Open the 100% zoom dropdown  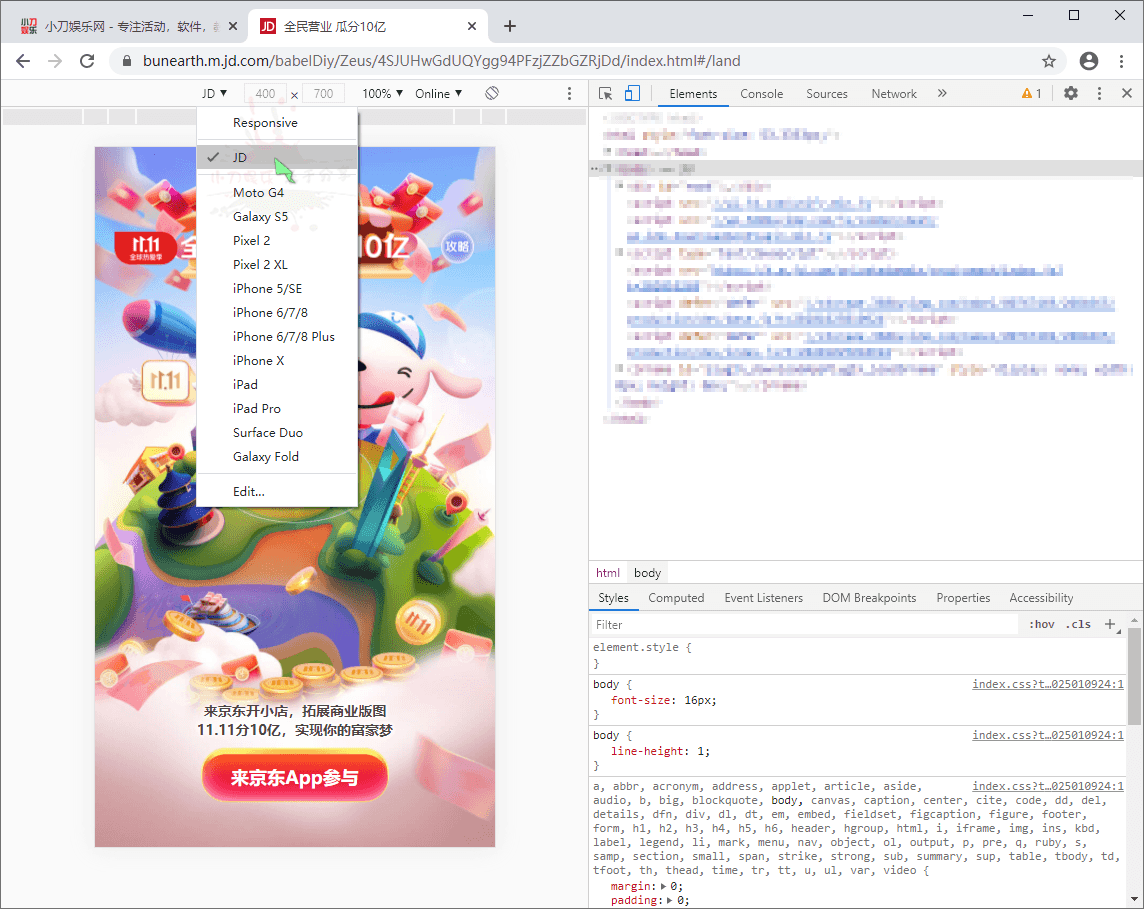pyautogui.click(x=382, y=93)
